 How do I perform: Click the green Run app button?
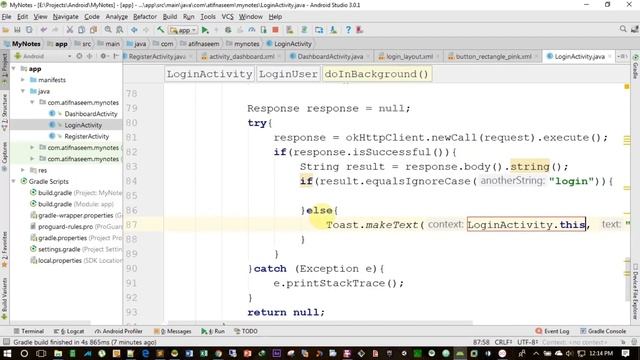pos(205,30)
